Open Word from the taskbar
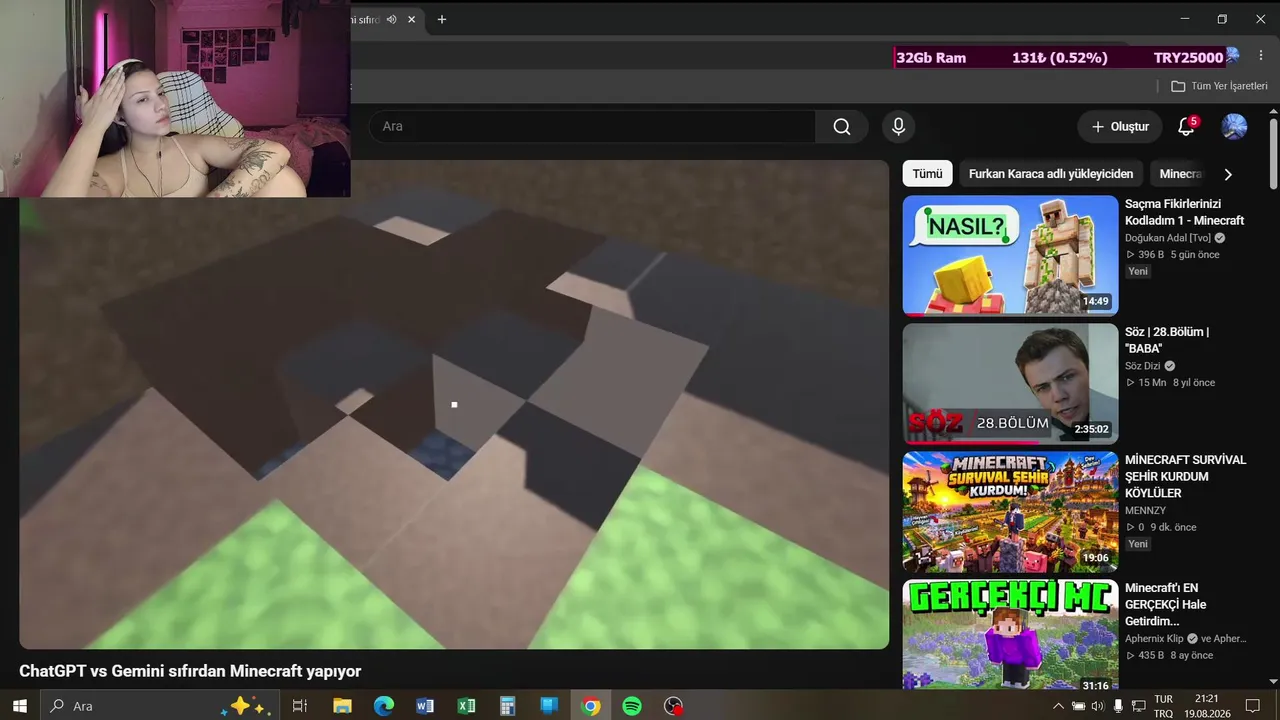The height and width of the screenshot is (720, 1280). [425, 706]
